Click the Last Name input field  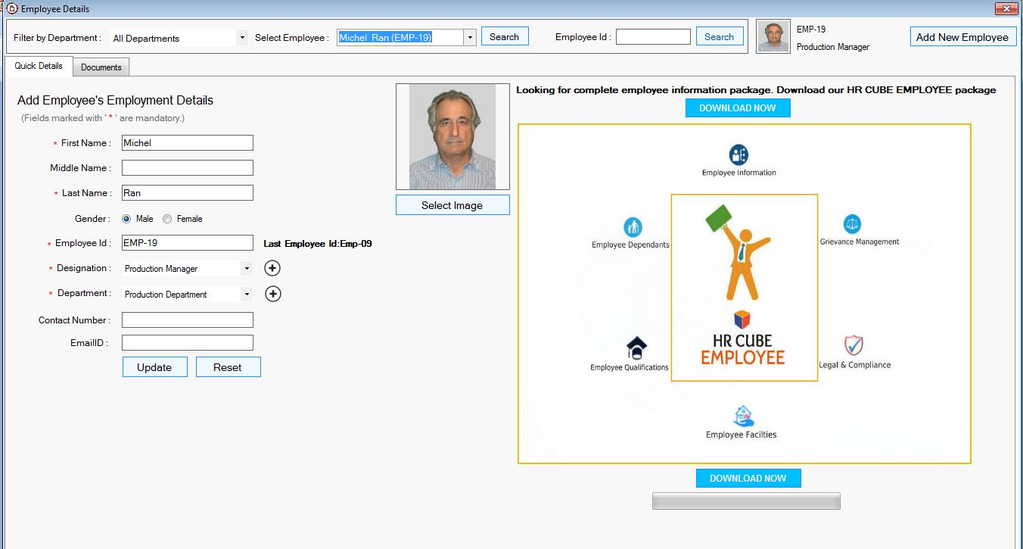pyautogui.click(x=187, y=193)
